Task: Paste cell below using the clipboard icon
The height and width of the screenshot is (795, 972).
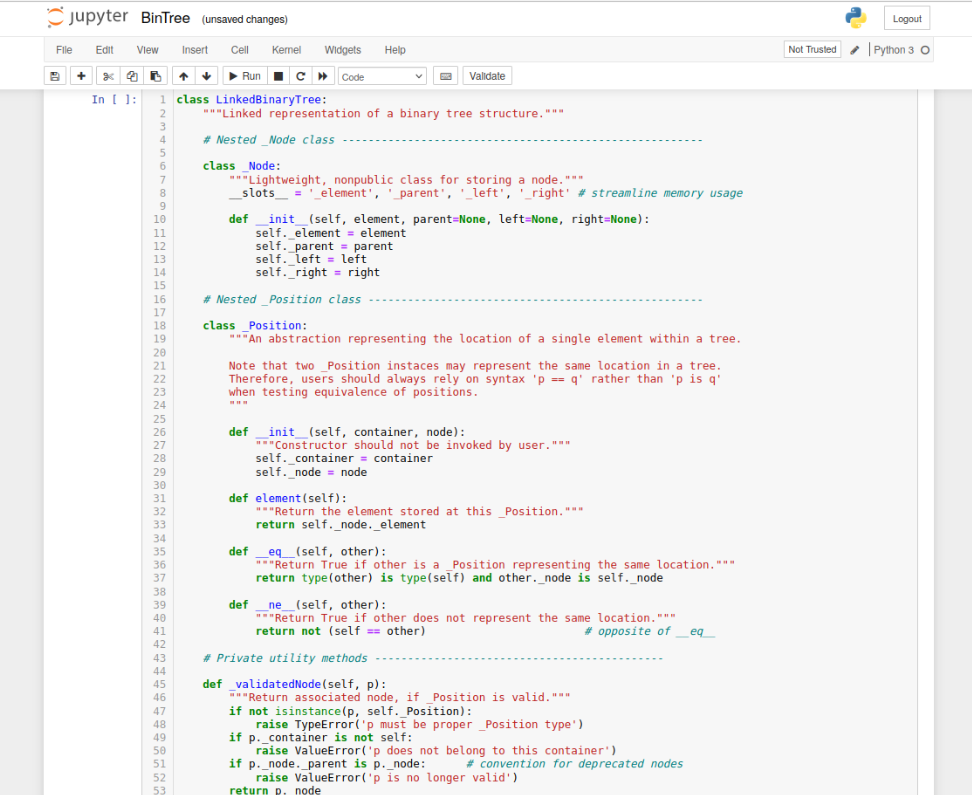Action: click(x=155, y=76)
